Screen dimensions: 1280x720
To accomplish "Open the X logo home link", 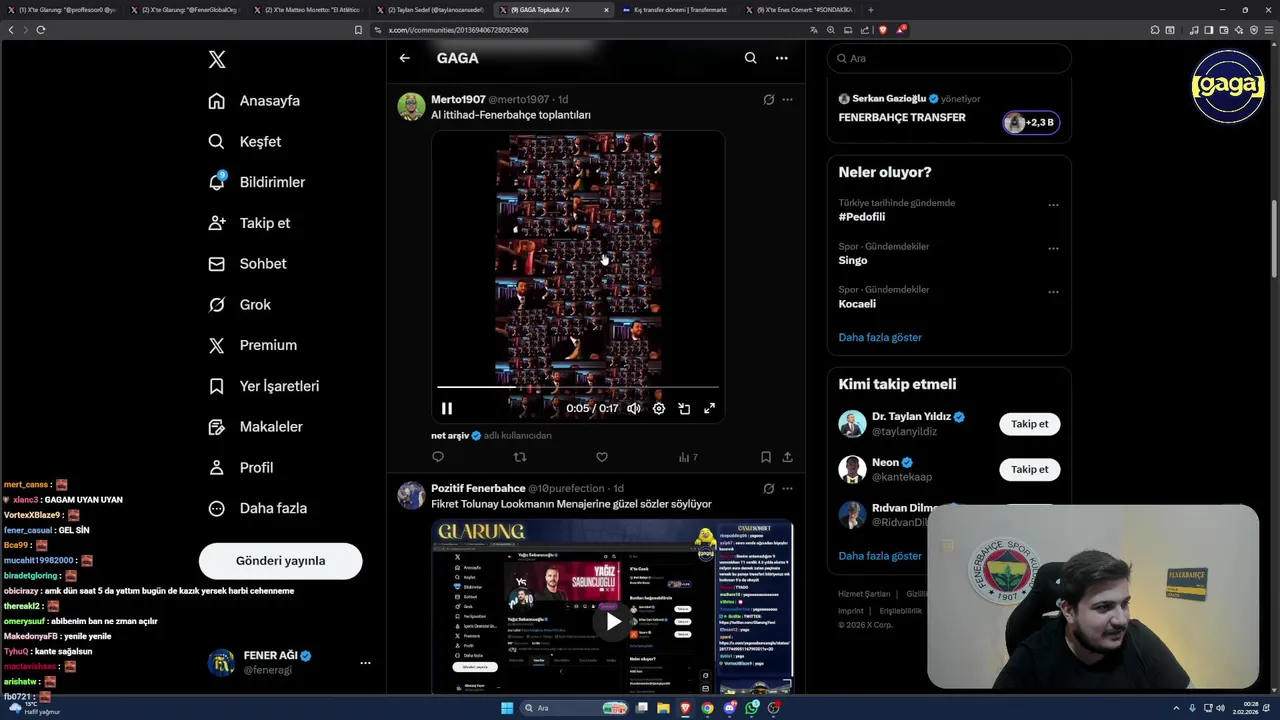I will (217, 60).
